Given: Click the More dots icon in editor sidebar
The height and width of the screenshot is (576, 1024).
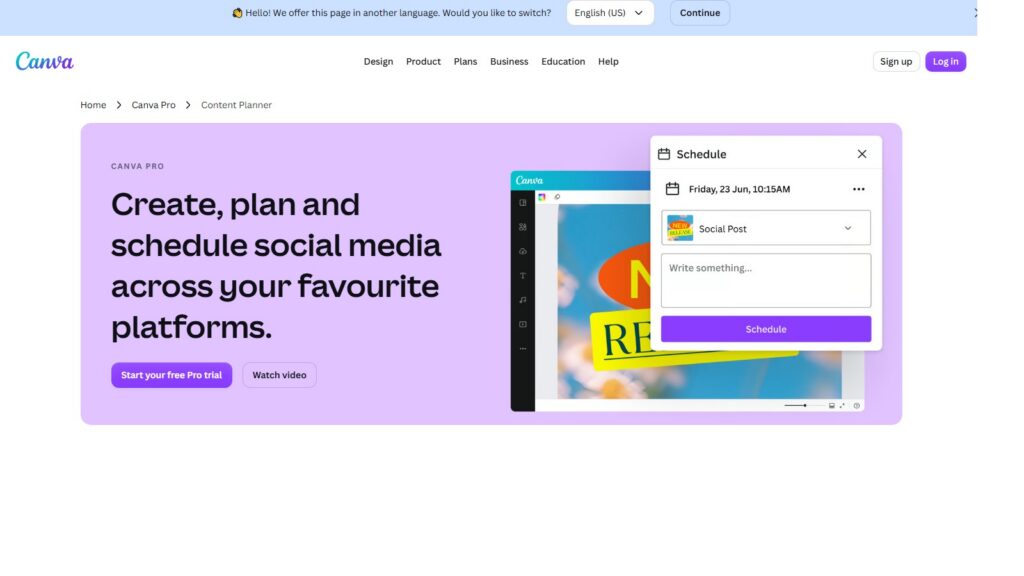Looking at the screenshot, I should pyautogui.click(x=522, y=349).
